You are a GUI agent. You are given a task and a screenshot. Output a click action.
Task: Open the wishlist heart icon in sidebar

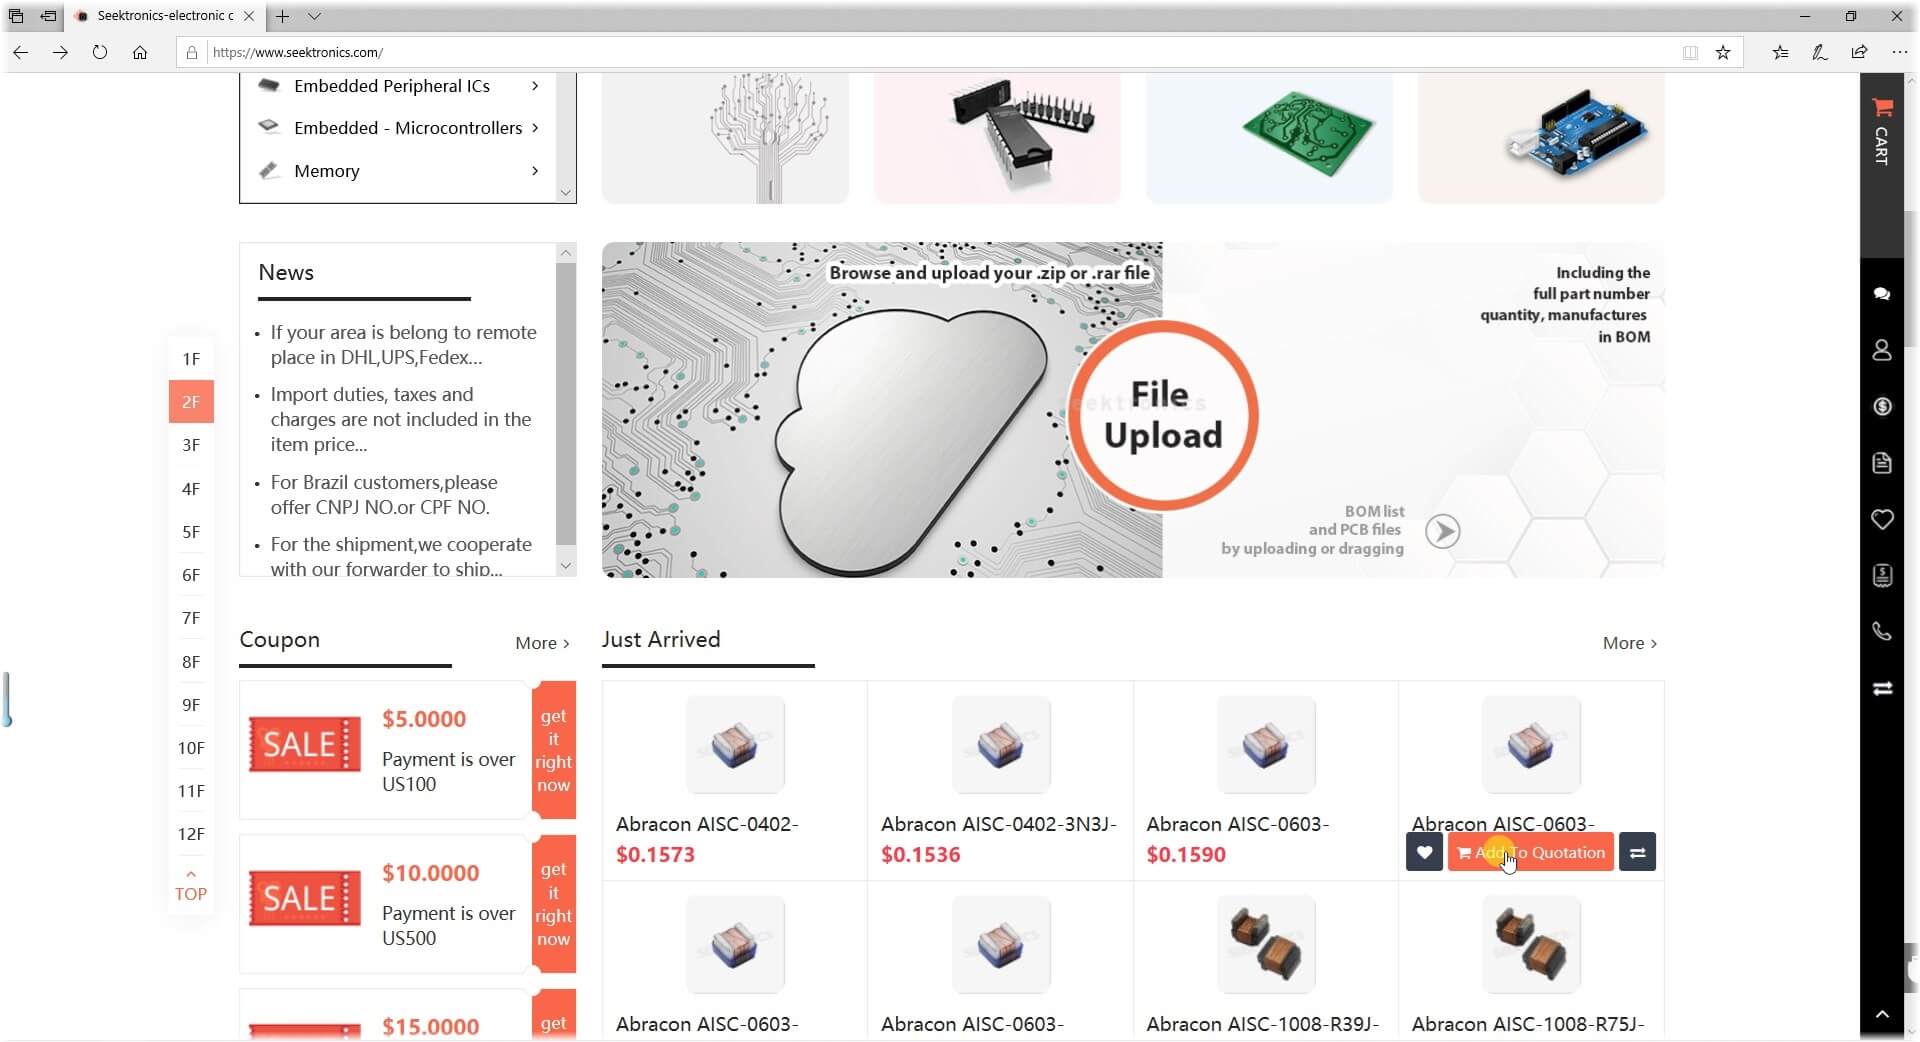click(1882, 519)
